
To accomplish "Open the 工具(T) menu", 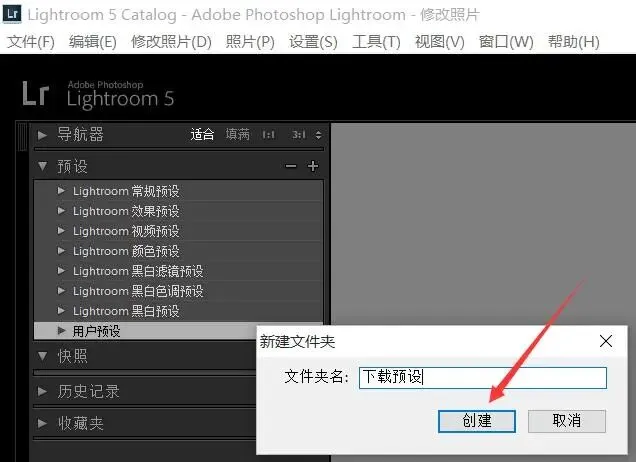I will [376, 41].
